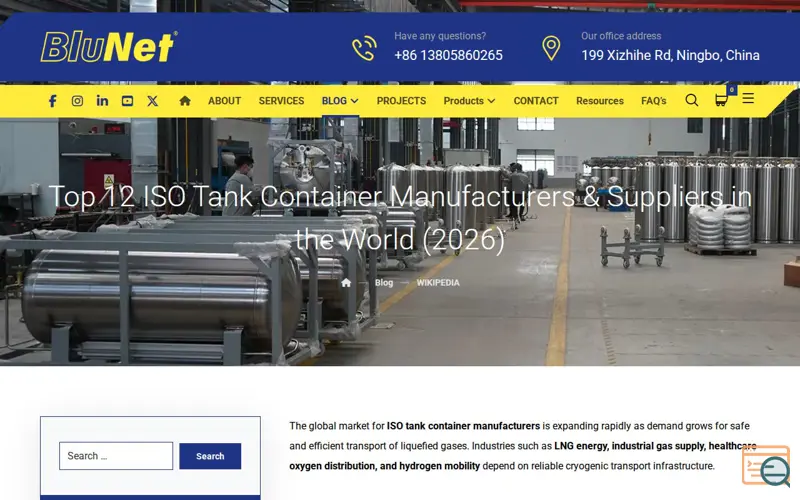Open the shopping cart icon
The height and width of the screenshot is (500, 800).
721,100
